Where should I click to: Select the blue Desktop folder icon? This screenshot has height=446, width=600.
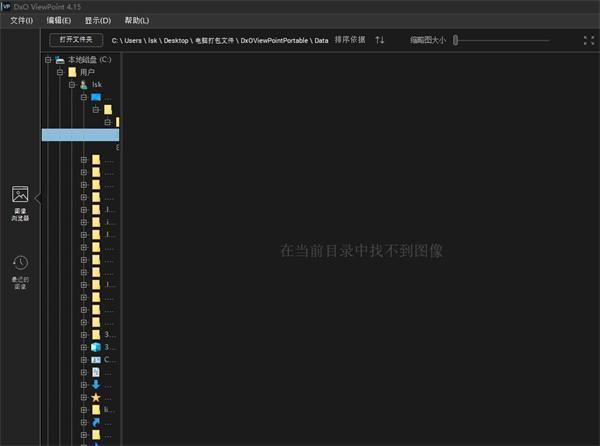click(96, 97)
